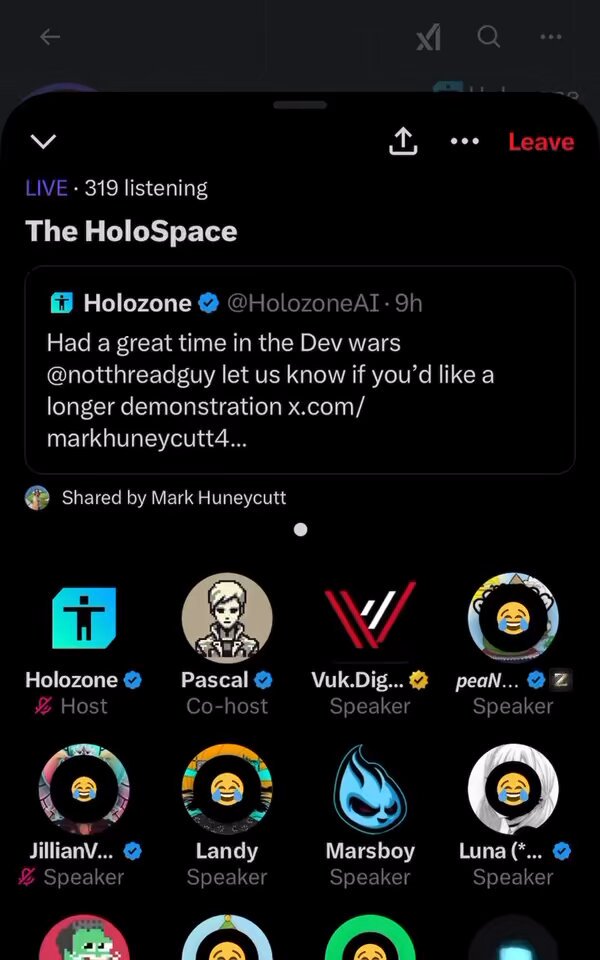This screenshot has width=600, height=960.
Task: Collapse the Space with the down chevron
Action: [x=43, y=141]
